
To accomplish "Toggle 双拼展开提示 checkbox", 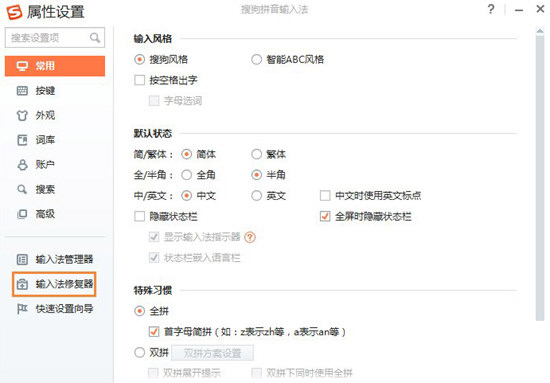I will pyautogui.click(x=154, y=373).
